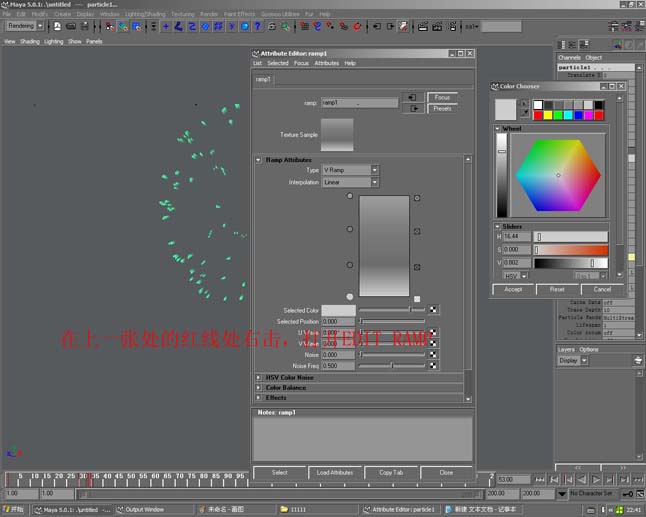Collapse the Wheel section in Color Chooser
The image size is (646, 517).
498,129
